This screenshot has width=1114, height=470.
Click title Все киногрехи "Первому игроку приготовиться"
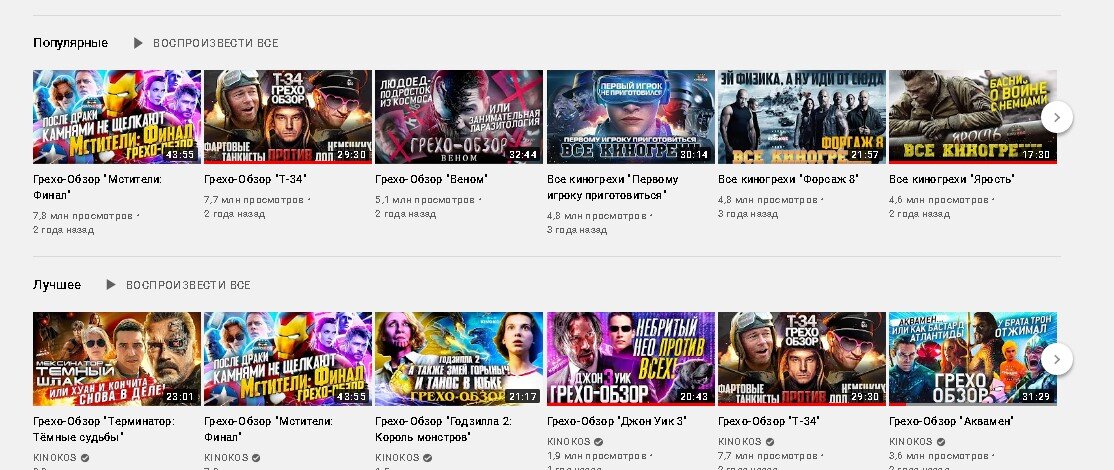click(x=613, y=187)
